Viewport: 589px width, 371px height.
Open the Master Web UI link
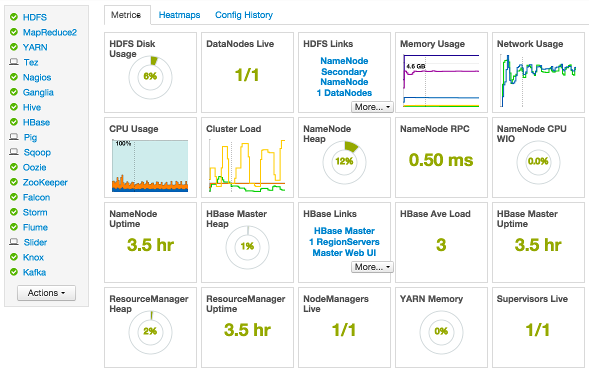point(344,253)
